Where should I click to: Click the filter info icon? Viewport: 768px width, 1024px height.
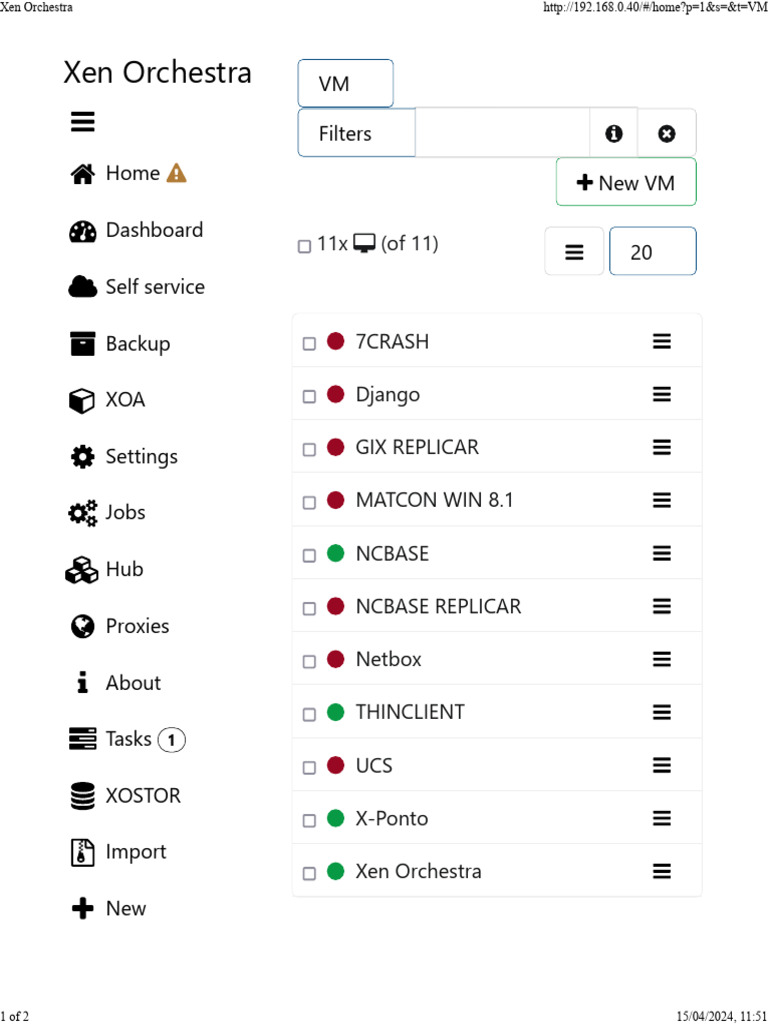[x=614, y=134]
